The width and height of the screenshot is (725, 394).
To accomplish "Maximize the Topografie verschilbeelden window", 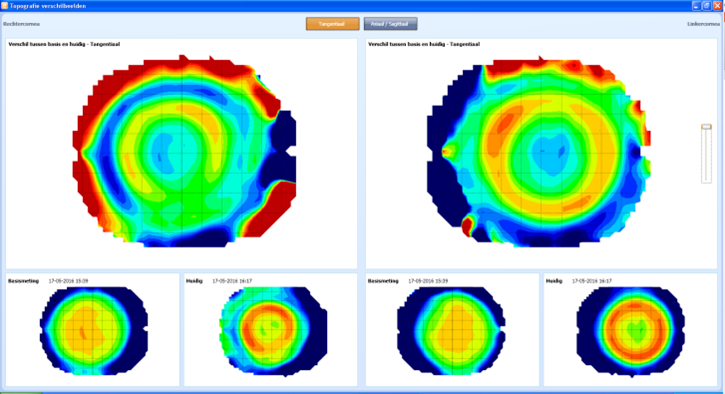I will [x=707, y=6].
